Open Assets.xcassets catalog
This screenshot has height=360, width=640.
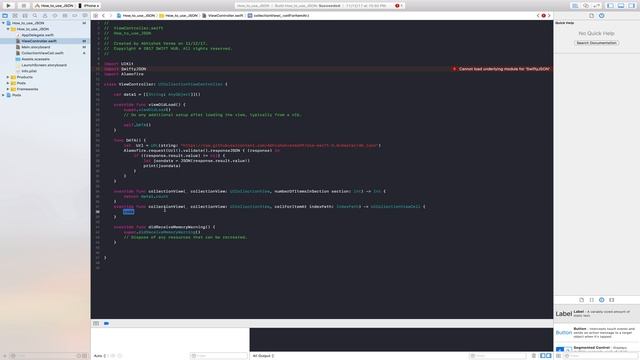(35, 59)
